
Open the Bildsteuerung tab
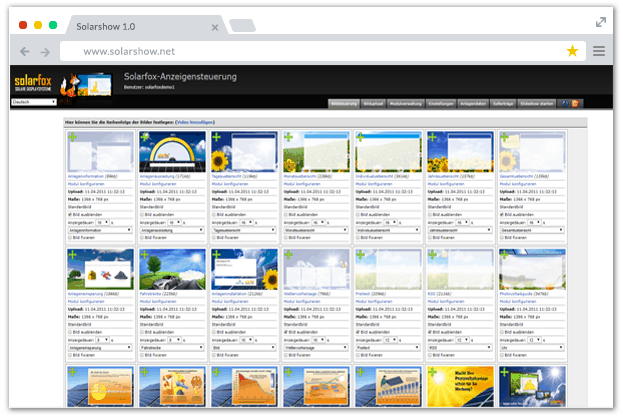pos(344,104)
